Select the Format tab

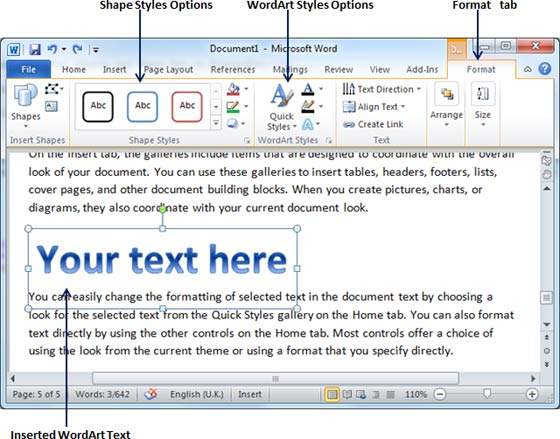pyautogui.click(x=481, y=69)
